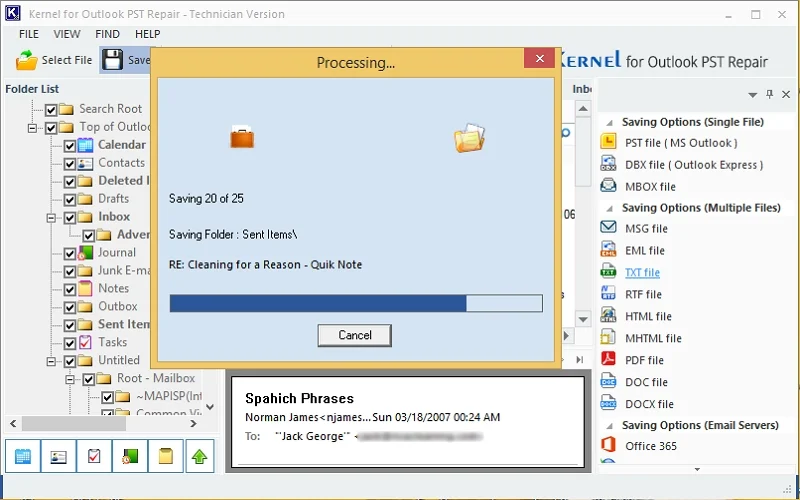This screenshot has width=800, height=500.
Task: Open the HELP menu
Action: (x=147, y=34)
